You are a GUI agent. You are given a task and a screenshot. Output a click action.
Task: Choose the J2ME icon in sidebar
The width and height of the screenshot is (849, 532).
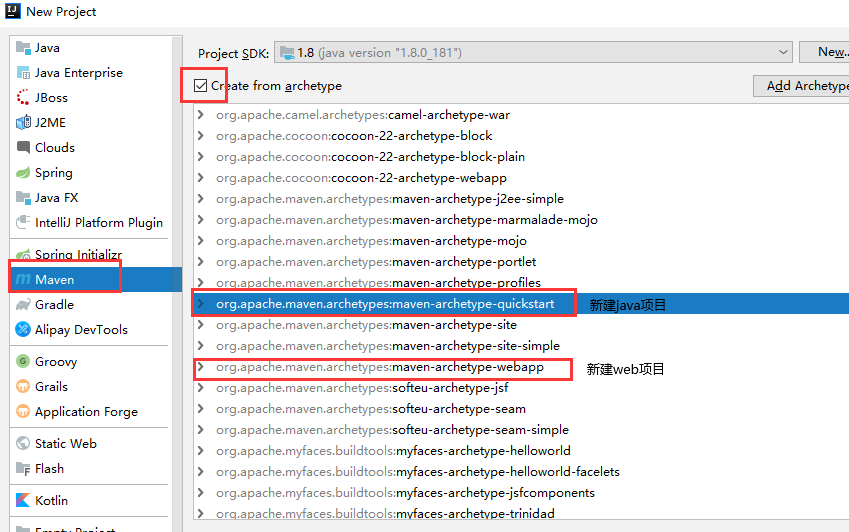click(23, 122)
